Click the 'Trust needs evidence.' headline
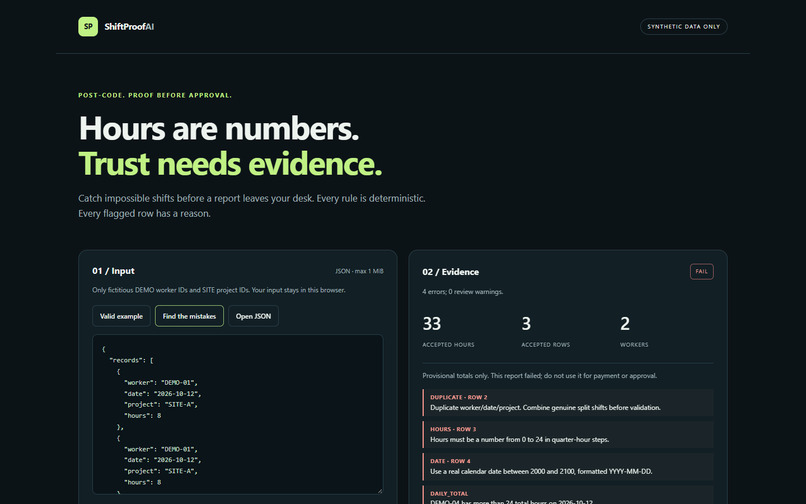 point(230,164)
